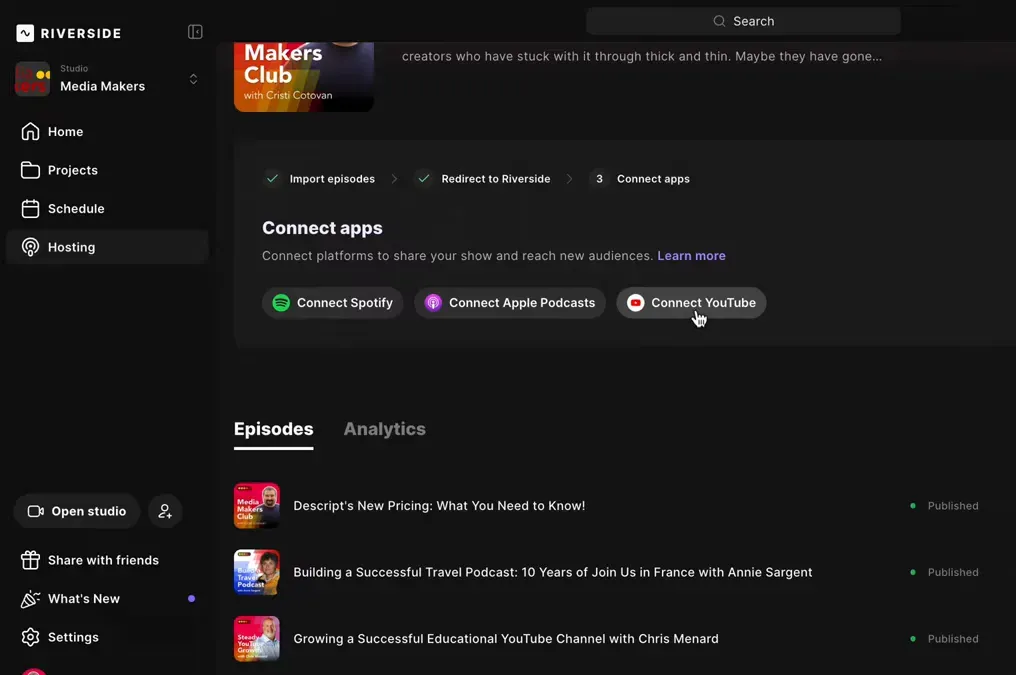Click the Apple Podcasts icon
Viewport: 1016px width, 675px height.
tap(433, 302)
